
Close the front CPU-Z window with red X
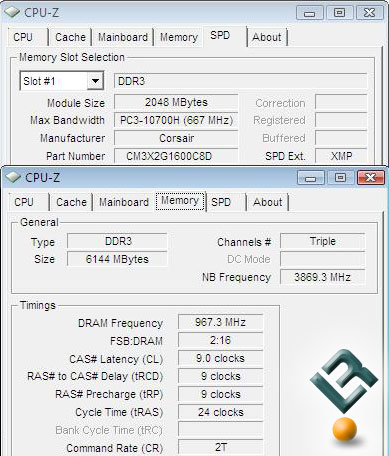tap(370, 178)
